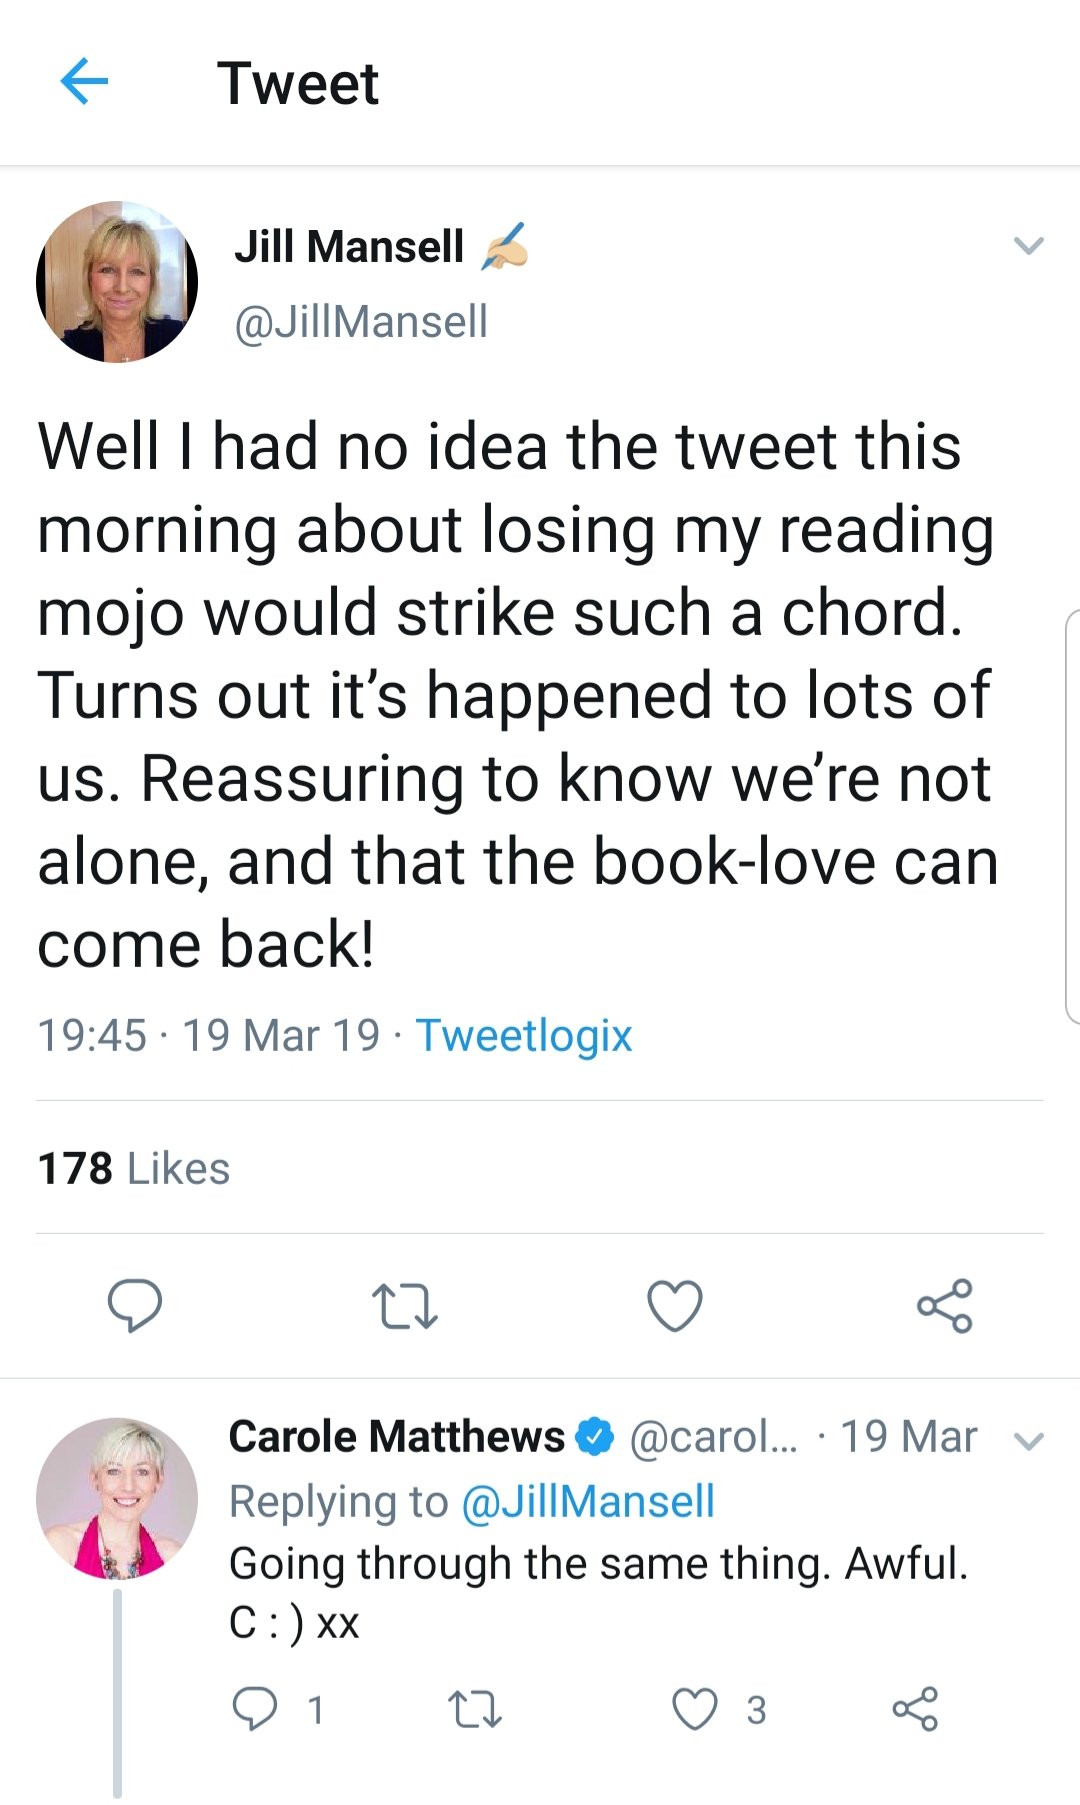The height and width of the screenshot is (1805, 1080).
Task: Tap the back arrow icon
Action: (84, 82)
